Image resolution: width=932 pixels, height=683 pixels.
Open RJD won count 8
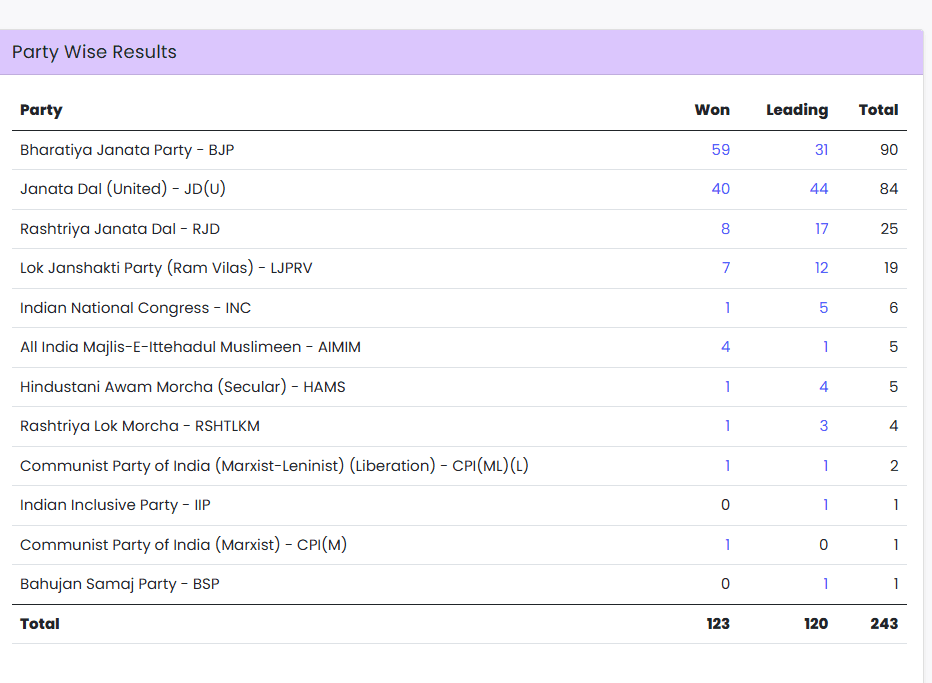(x=725, y=229)
